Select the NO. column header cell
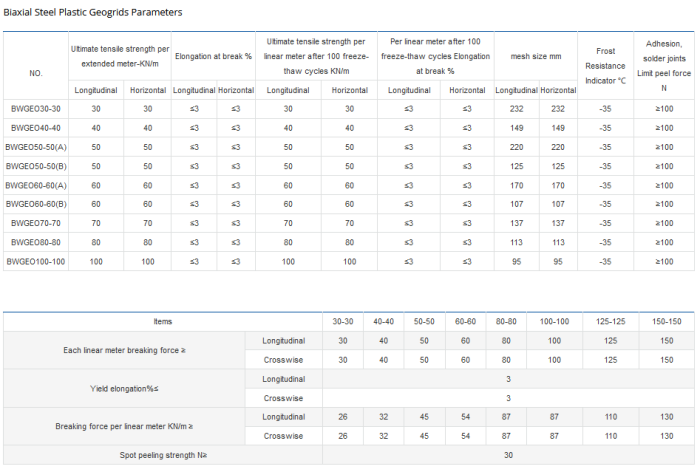The image size is (700, 472). click(36, 73)
